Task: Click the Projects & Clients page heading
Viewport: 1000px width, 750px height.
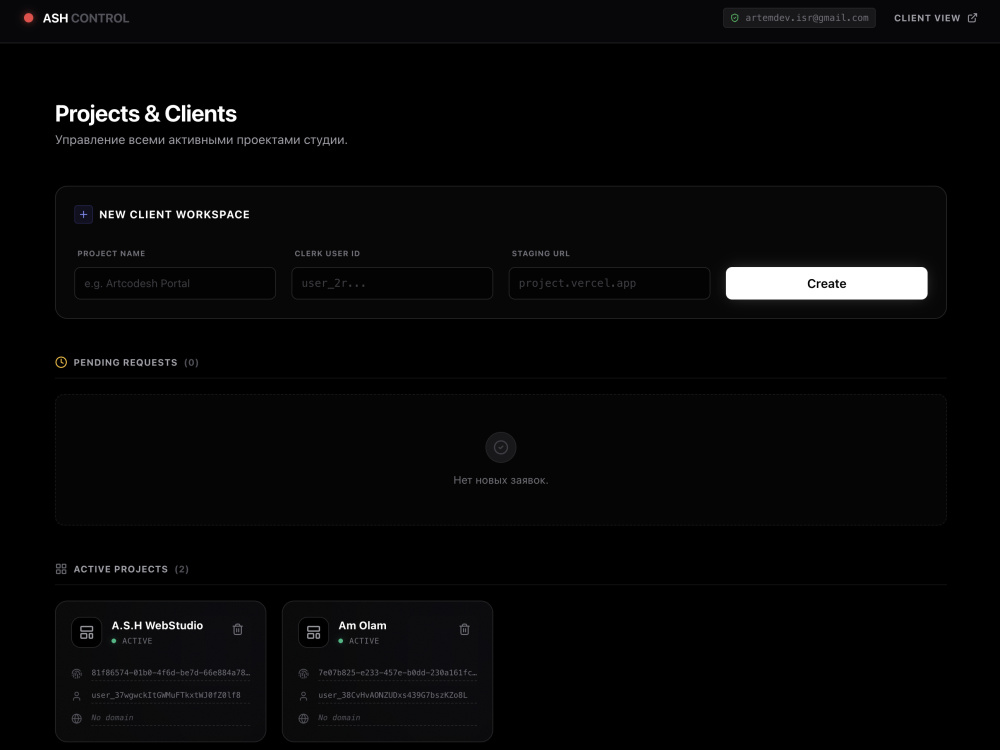Action: 145,114
